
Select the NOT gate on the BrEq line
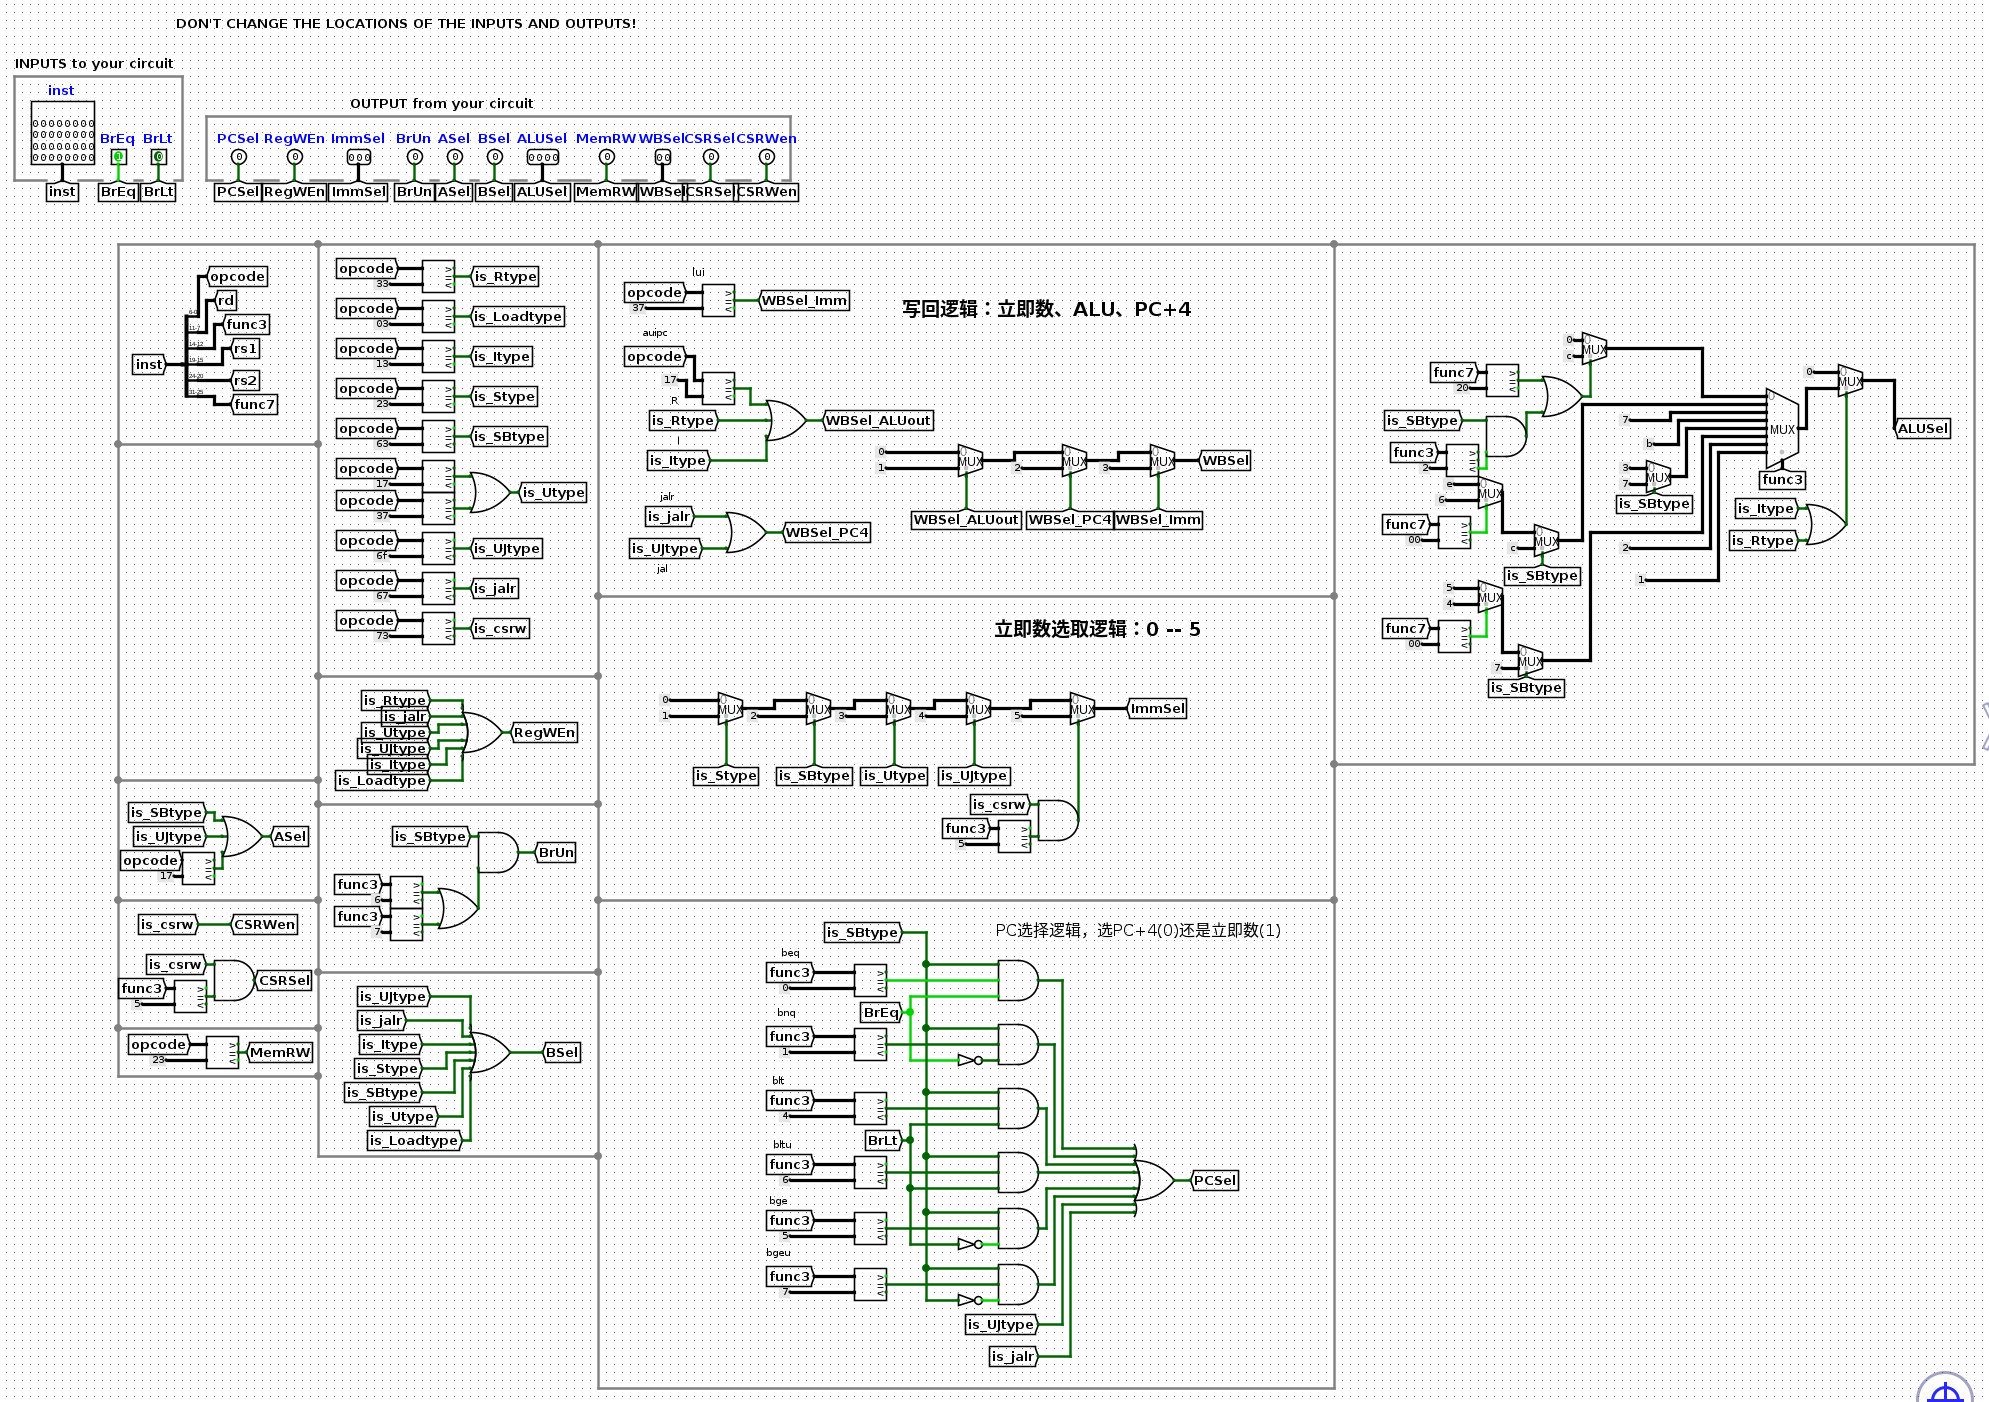(970, 1060)
